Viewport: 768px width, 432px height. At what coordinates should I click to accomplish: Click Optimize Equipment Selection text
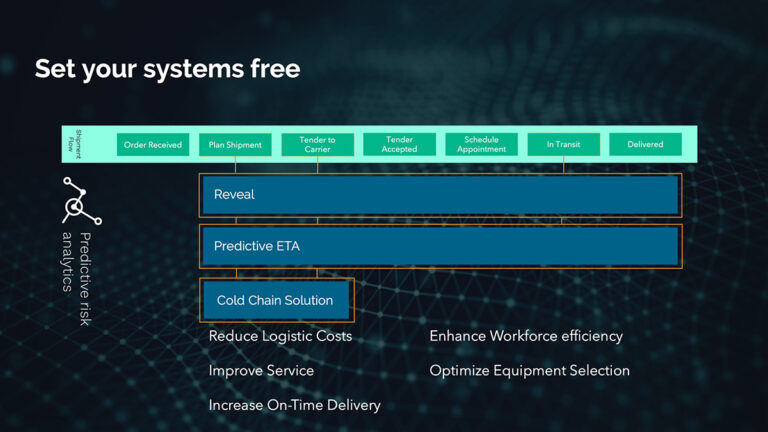tap(529, 371)
